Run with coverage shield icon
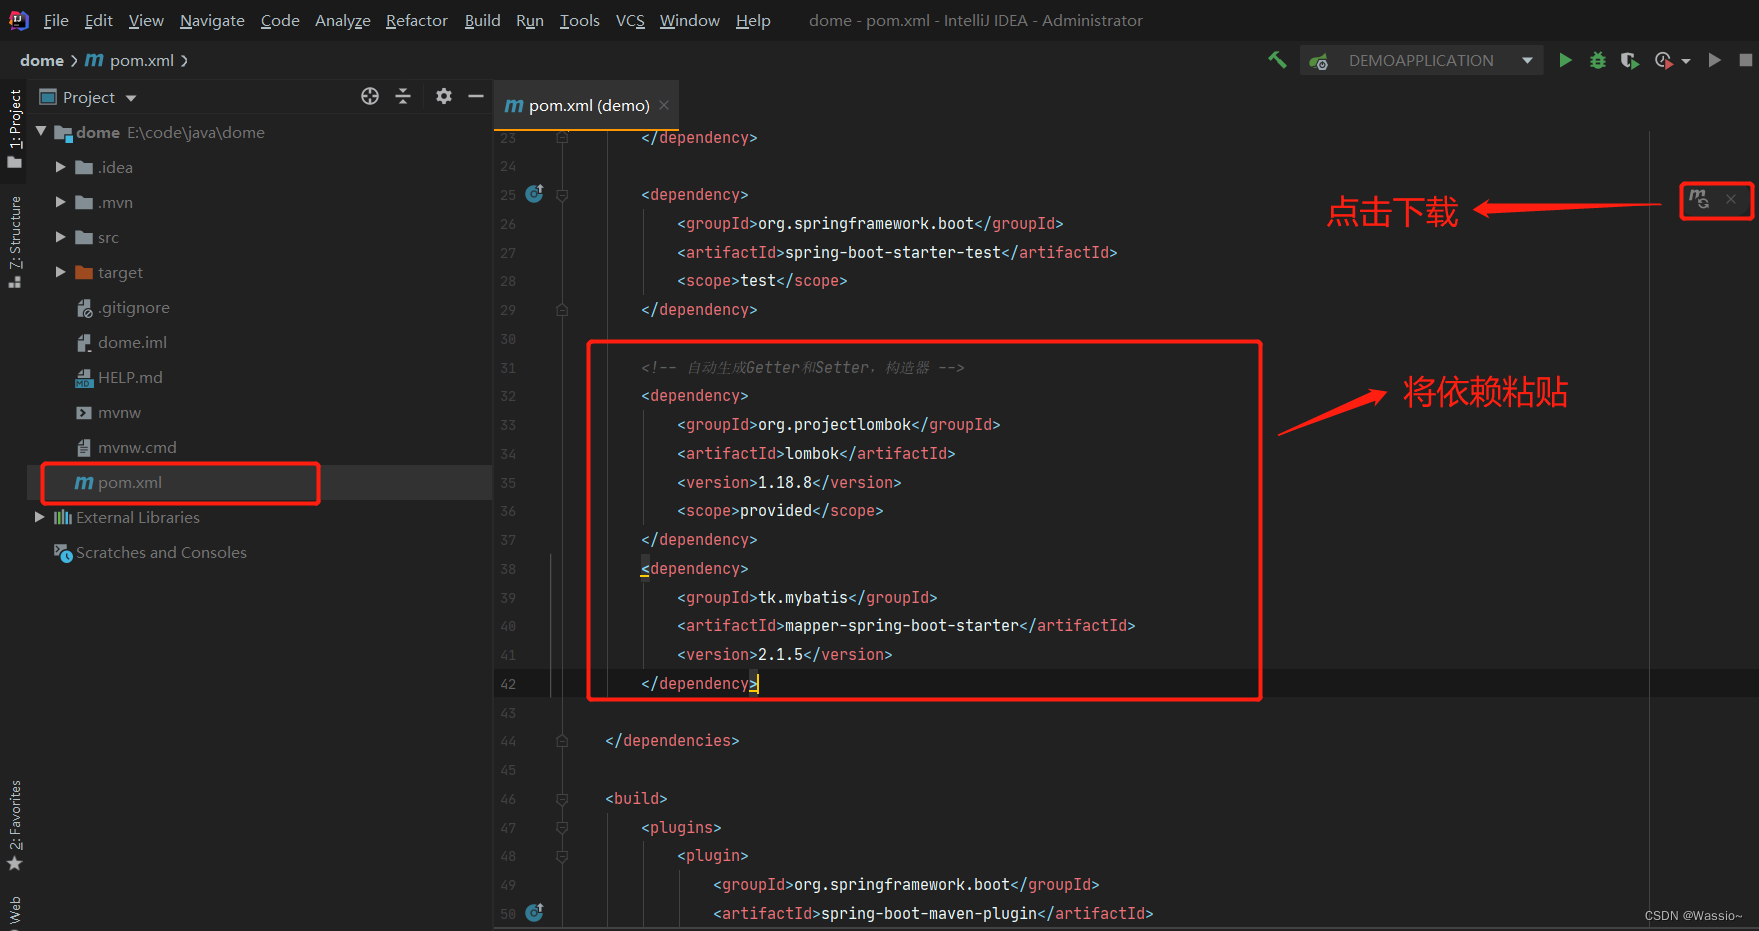This screenshot has height=931, width=1759. [x=1630, y=60]
